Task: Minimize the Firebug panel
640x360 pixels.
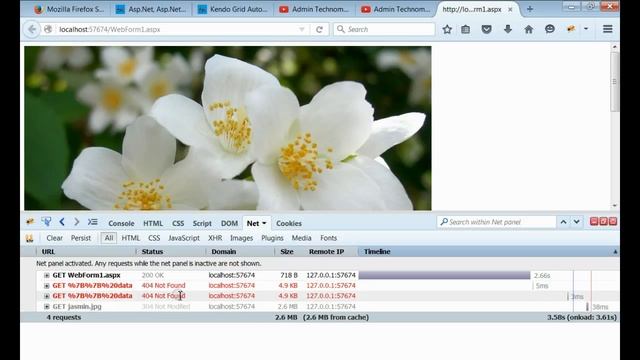Action: (594, 221)
